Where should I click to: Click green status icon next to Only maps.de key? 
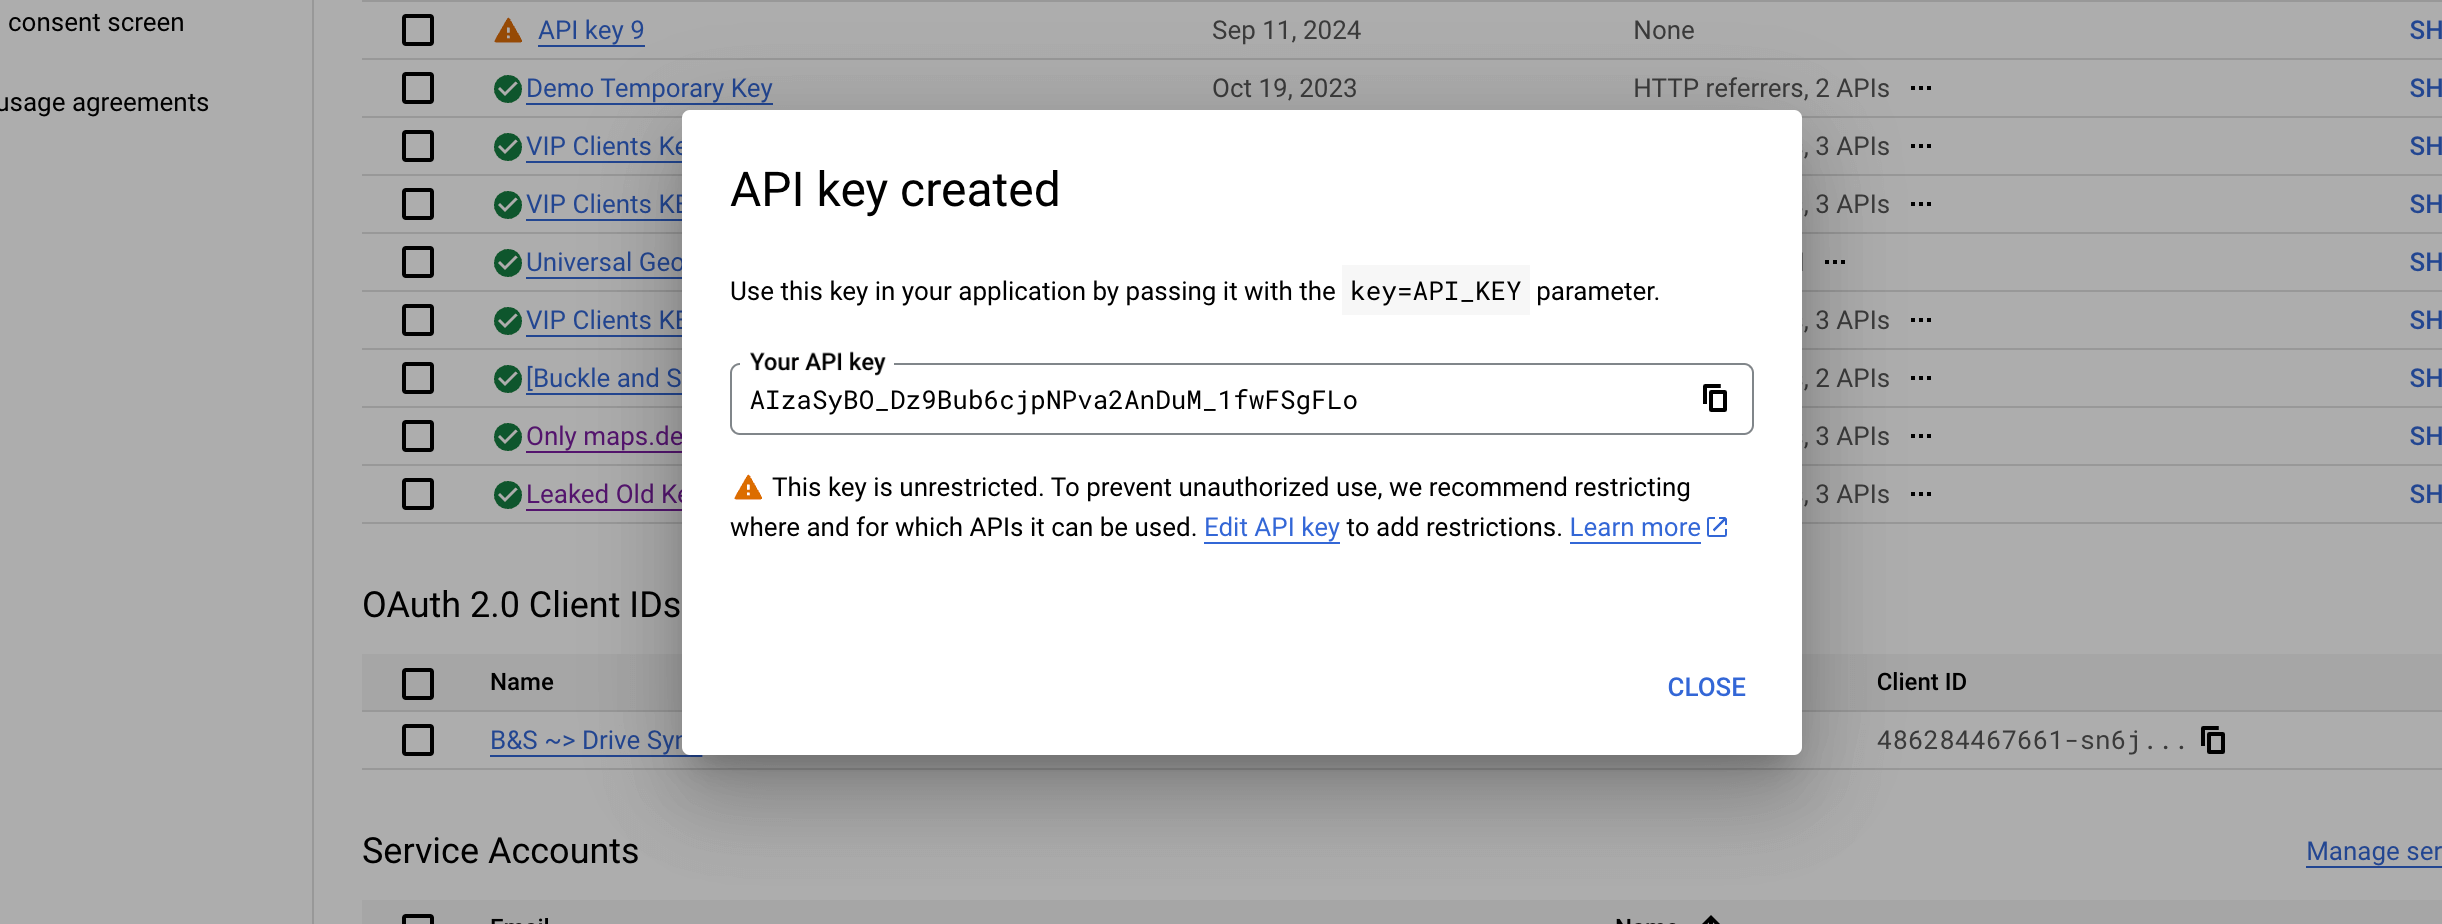tap(508, 435)
